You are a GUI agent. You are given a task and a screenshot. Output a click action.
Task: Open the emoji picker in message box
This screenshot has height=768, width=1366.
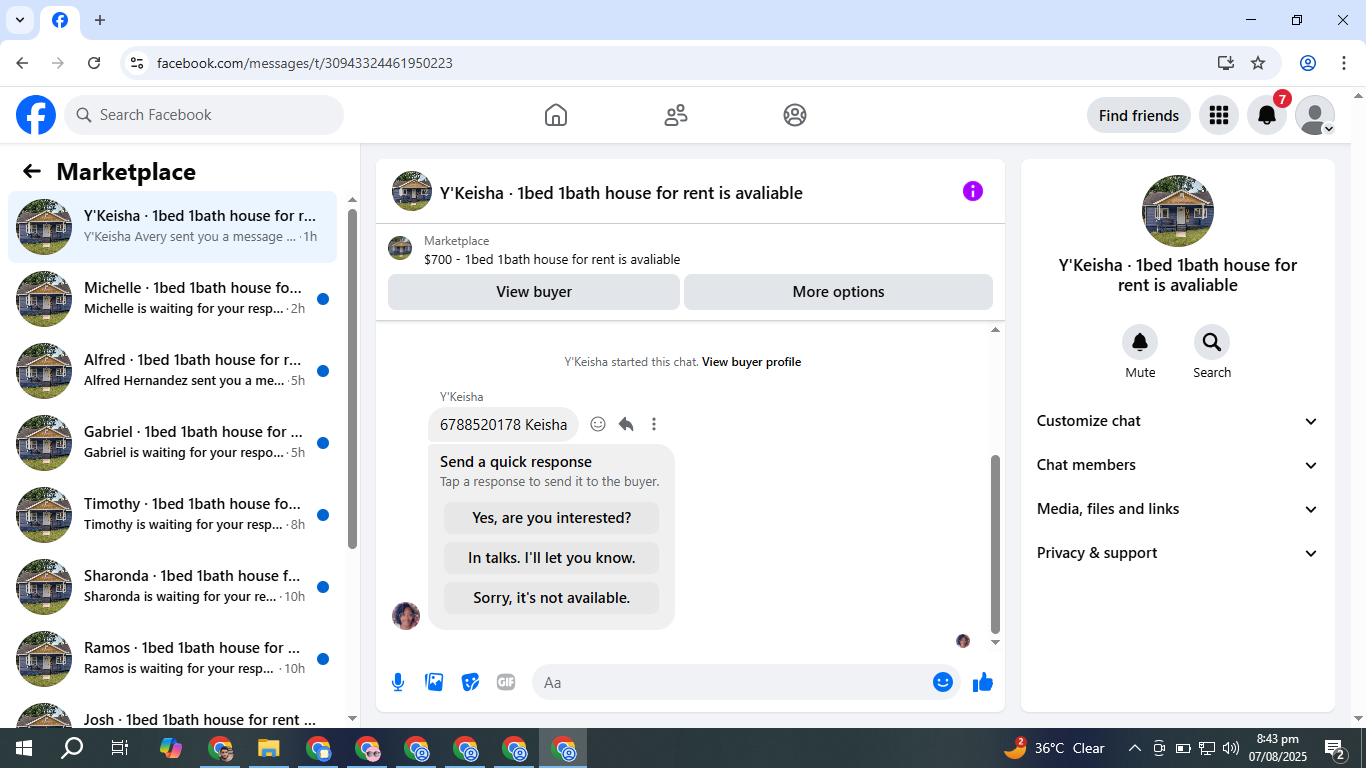tap(942, 682)
